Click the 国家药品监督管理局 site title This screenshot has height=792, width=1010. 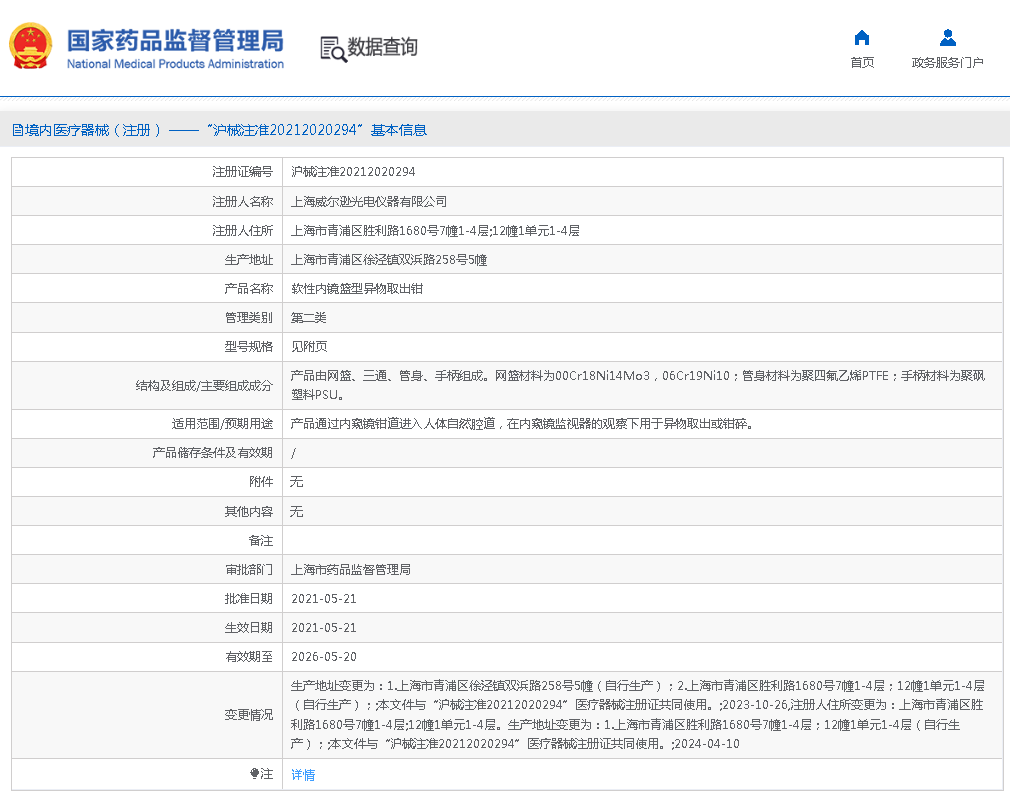pos(175,40)
